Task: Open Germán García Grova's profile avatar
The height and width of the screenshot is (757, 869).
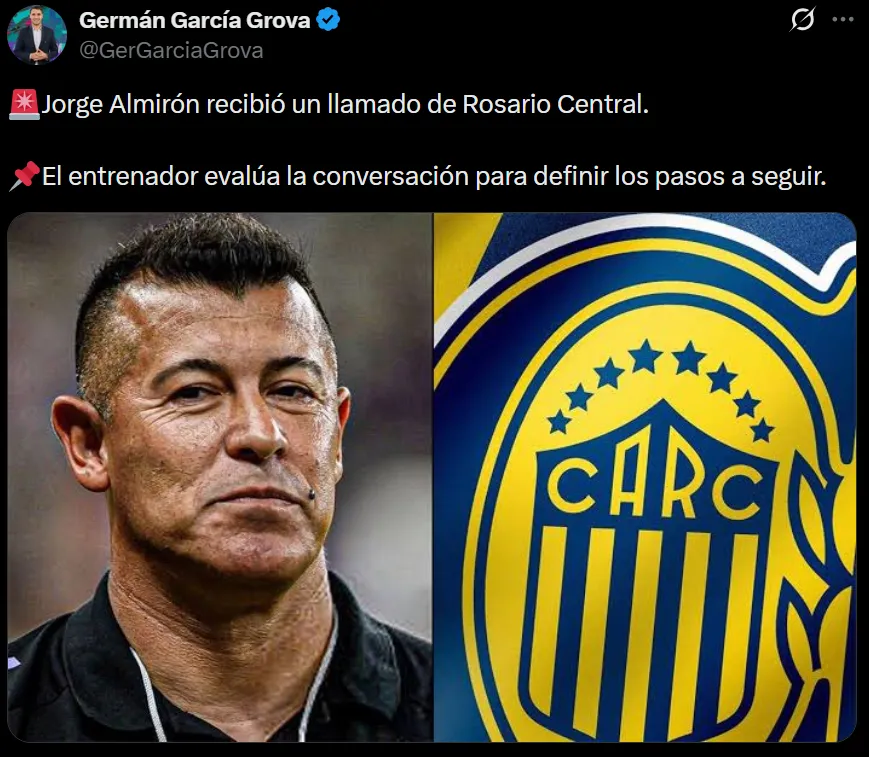Action: [x=37, y=35]
